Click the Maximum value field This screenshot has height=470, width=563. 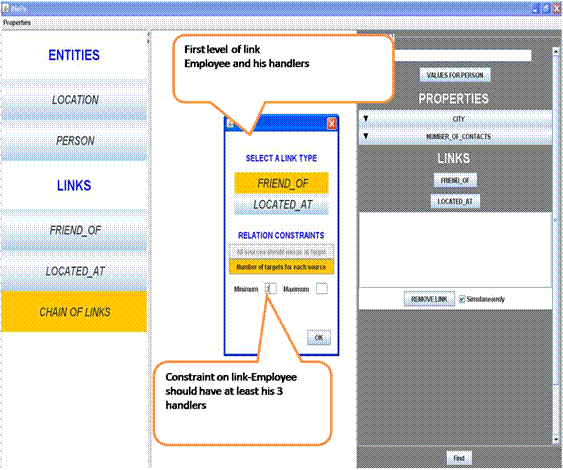322,289
